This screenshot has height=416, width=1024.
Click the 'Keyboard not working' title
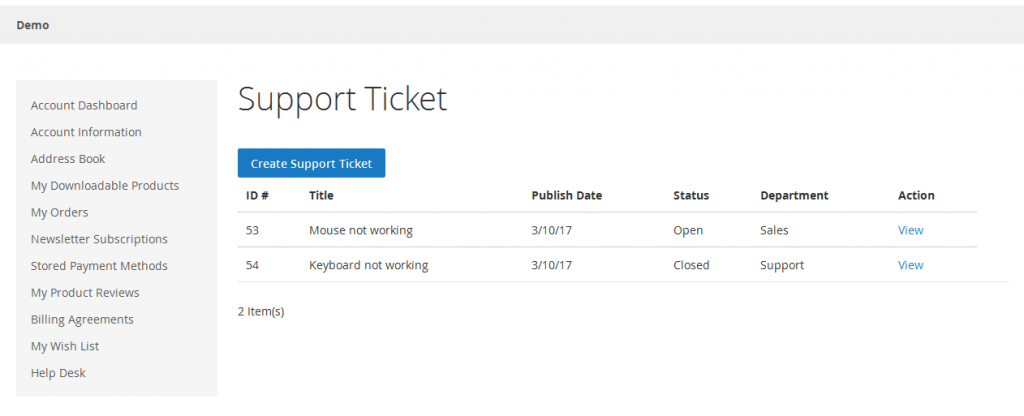click(368, 265)
